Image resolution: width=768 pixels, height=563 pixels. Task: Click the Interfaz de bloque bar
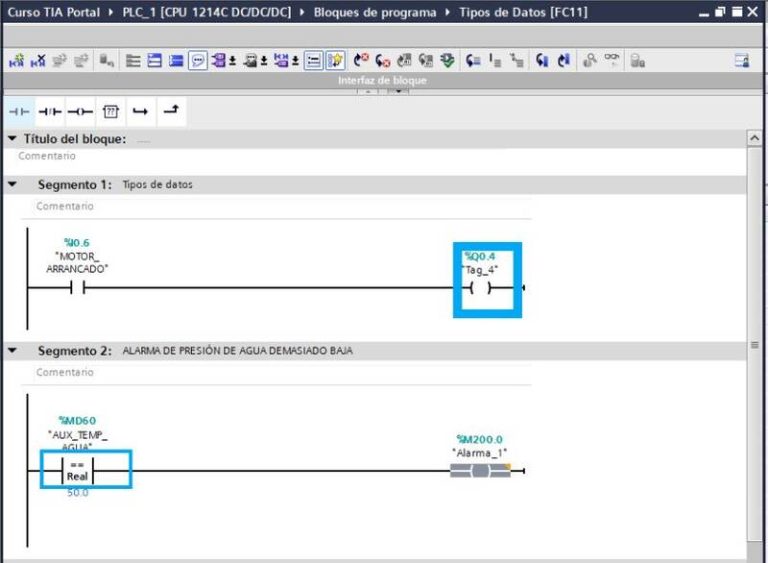click(382, 80)
